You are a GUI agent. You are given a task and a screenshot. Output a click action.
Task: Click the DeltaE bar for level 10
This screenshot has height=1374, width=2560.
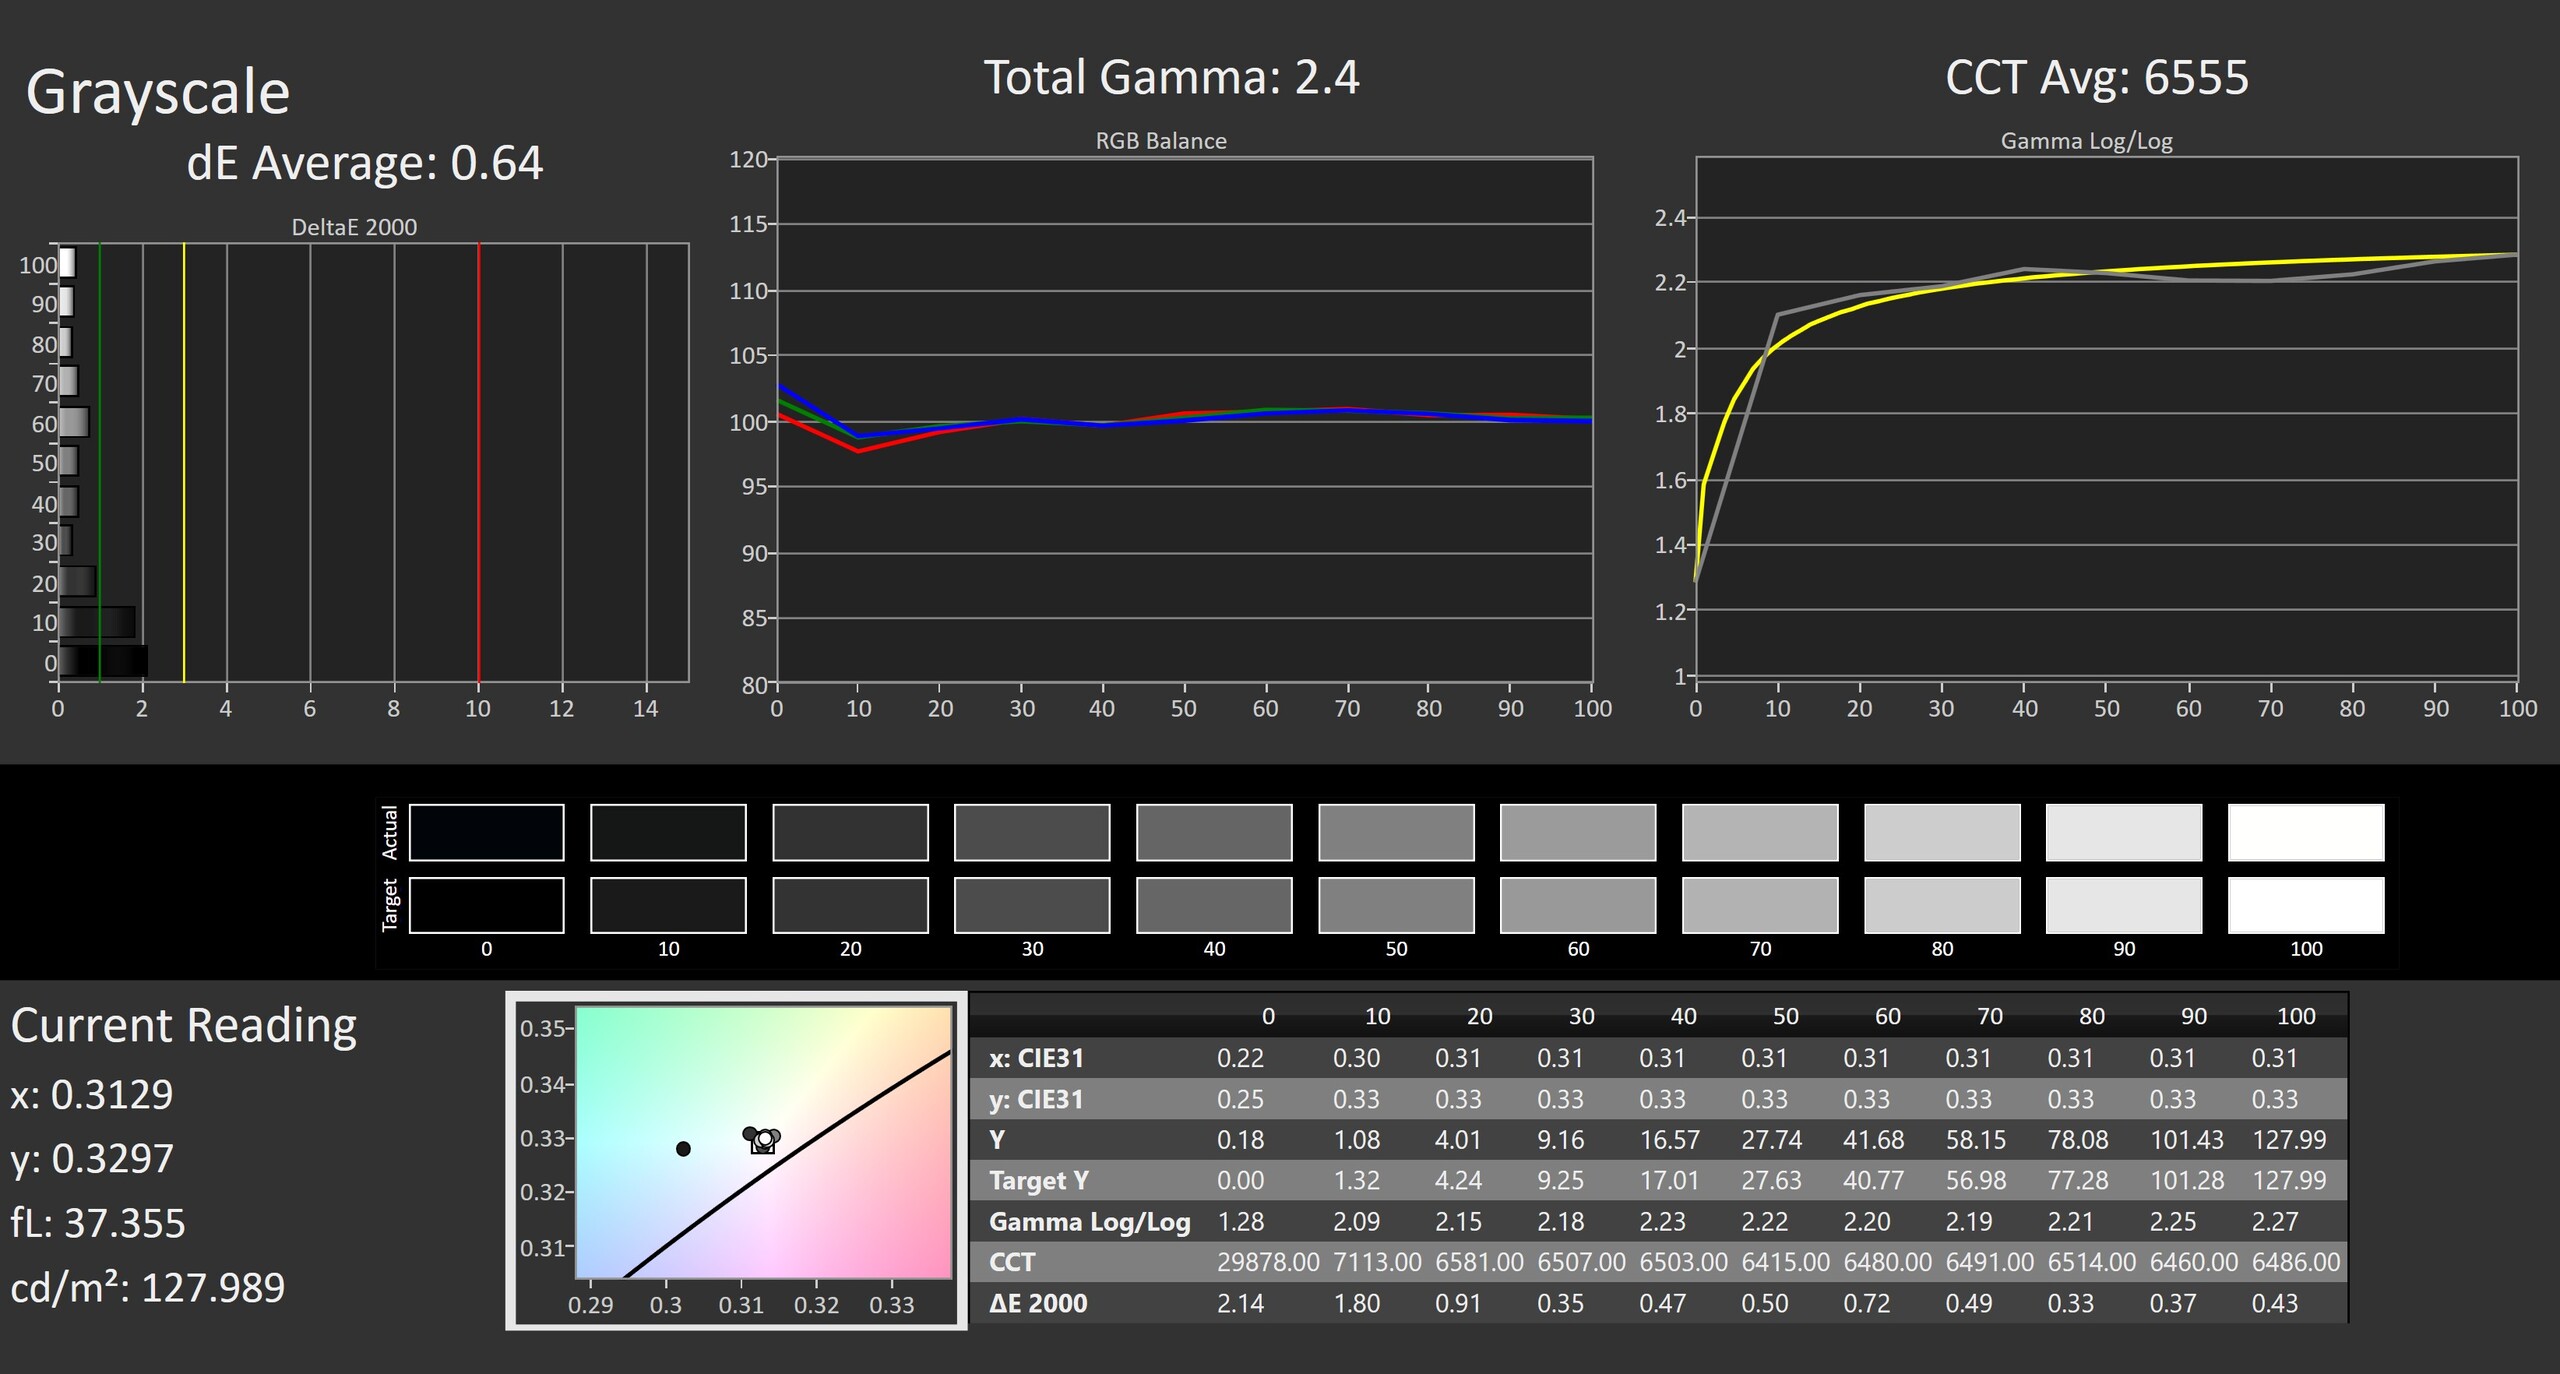click(97, 622)
